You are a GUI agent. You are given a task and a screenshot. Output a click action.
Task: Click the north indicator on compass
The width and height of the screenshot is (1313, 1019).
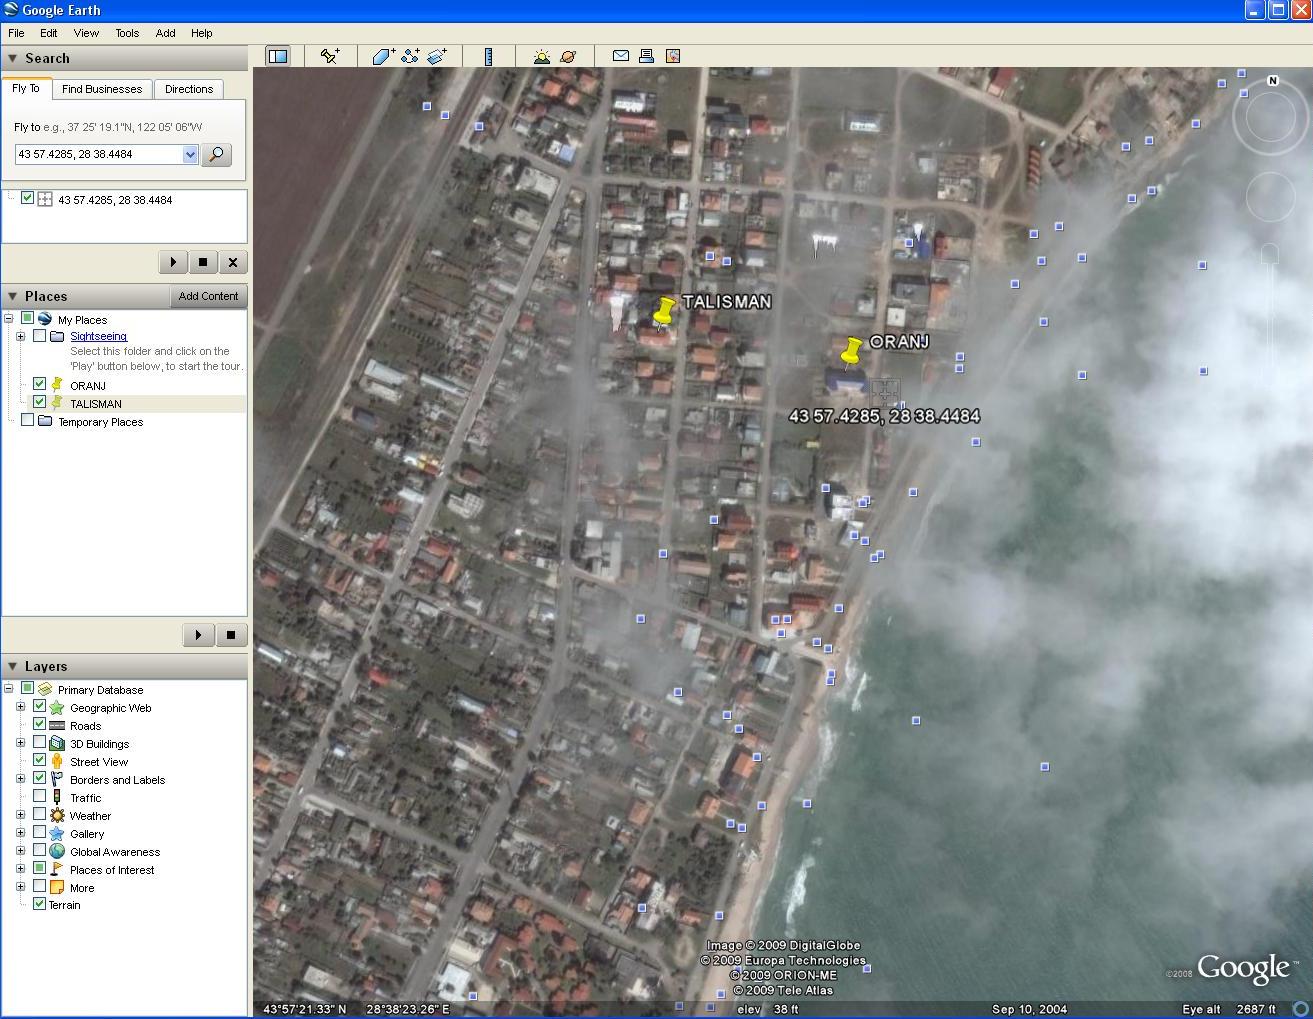tap(1273, 81)
